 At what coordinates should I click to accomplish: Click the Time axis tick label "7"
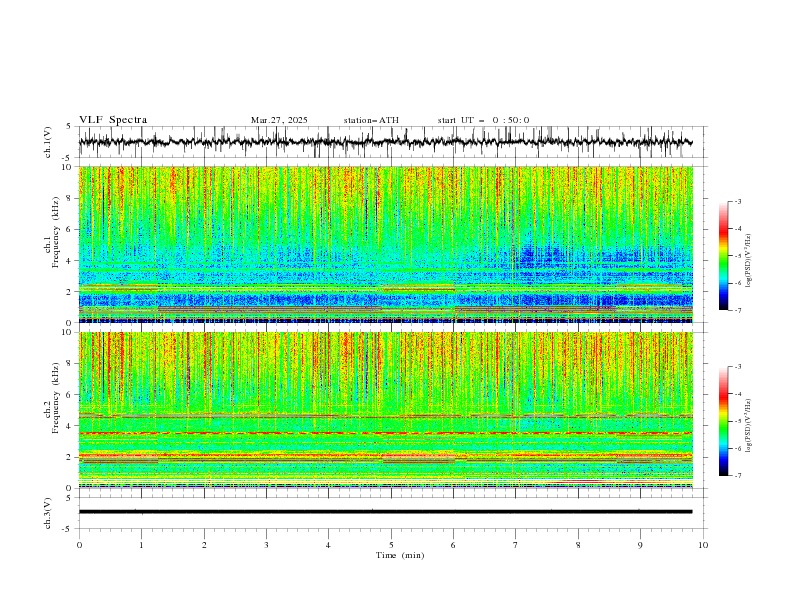click(x=516, y=545)
